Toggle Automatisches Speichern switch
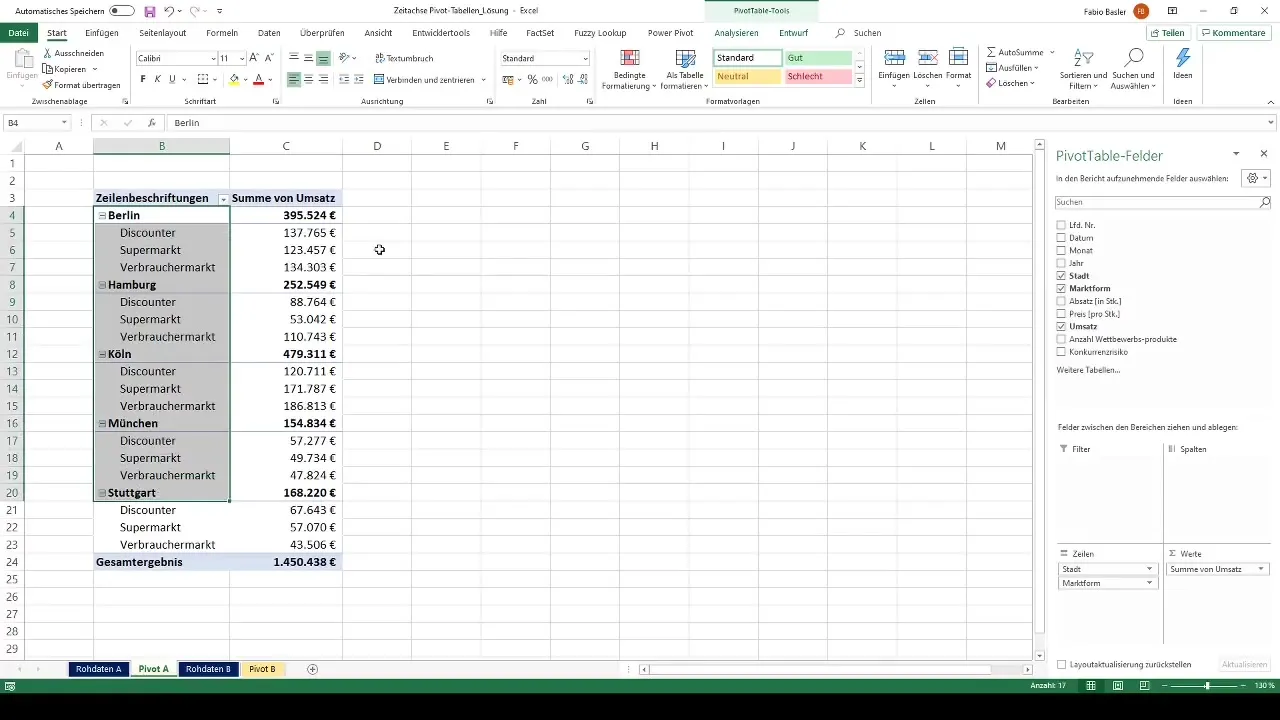1280x720 pixels. [122, 11]
